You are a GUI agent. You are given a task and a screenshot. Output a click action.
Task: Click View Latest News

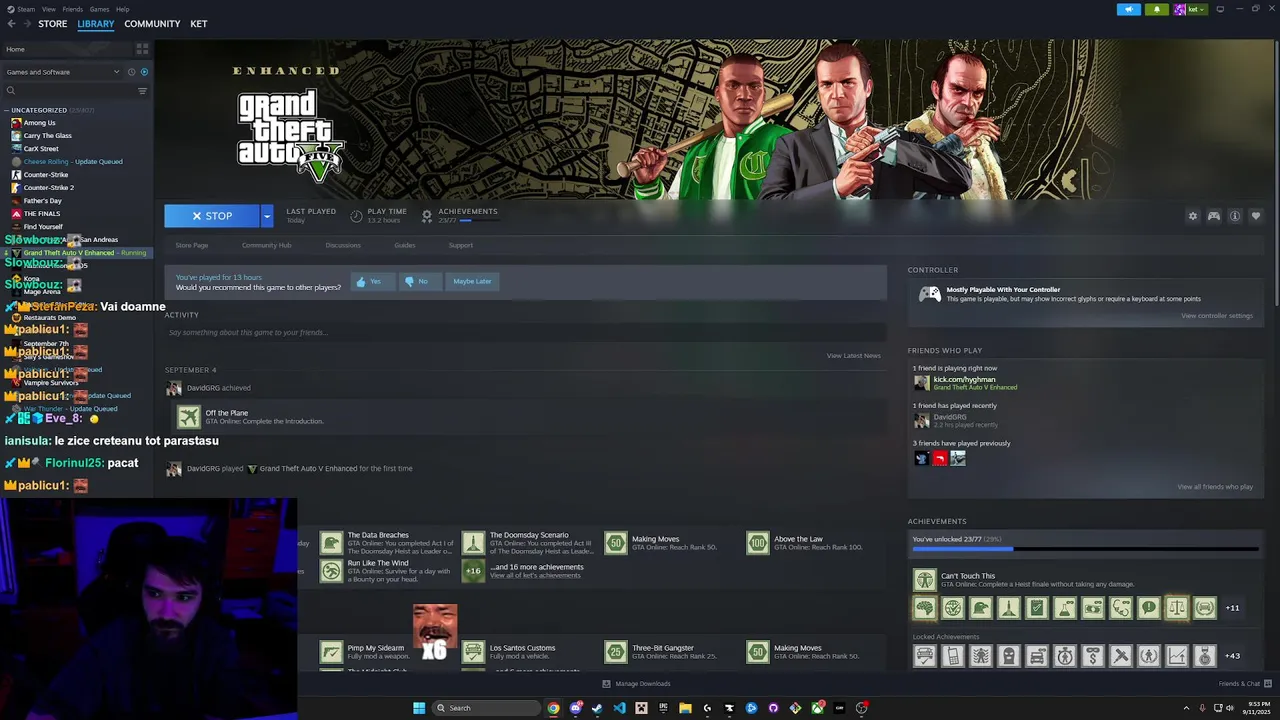854,356
